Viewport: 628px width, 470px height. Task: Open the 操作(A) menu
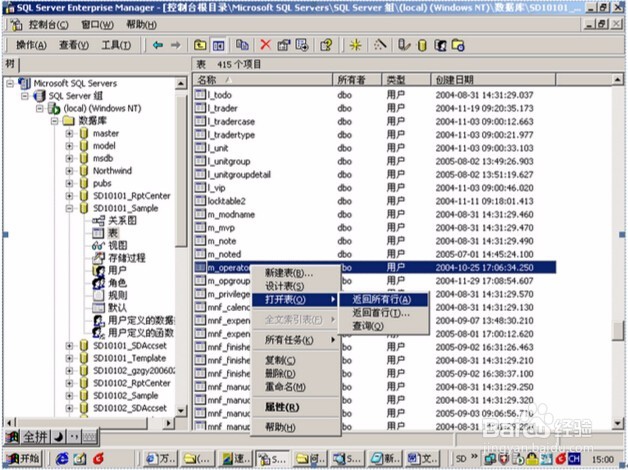click(31, 45)
